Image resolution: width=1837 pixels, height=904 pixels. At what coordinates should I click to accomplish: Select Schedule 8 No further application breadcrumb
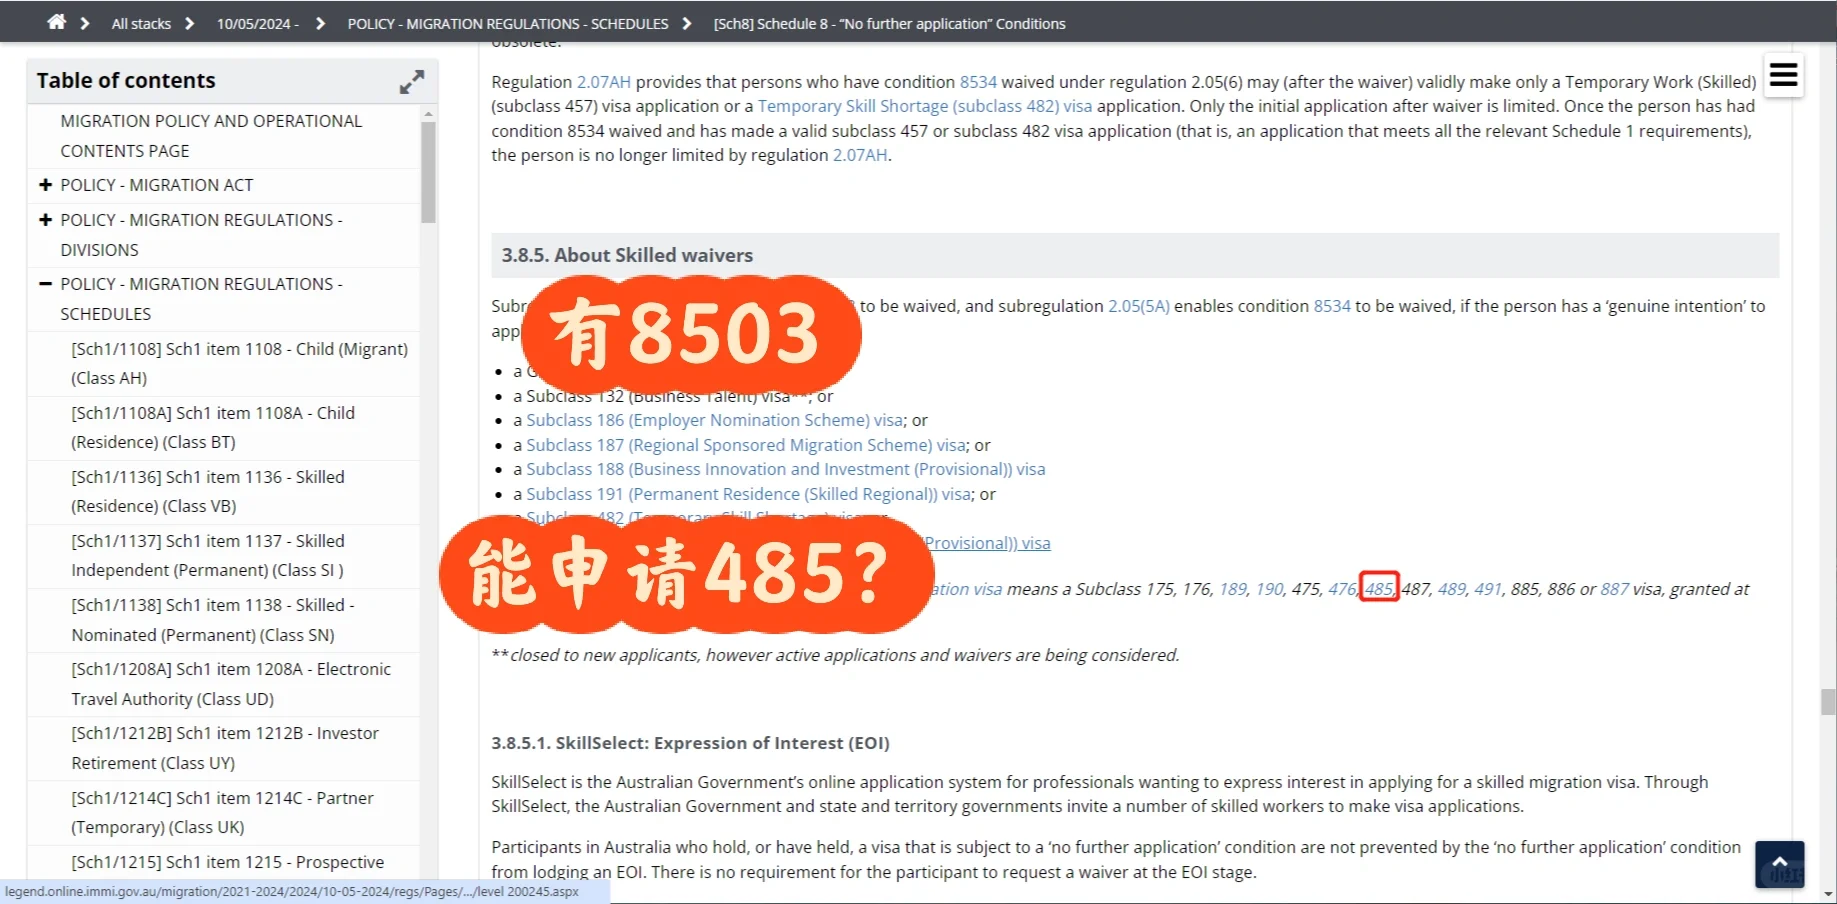coord(889,23)
